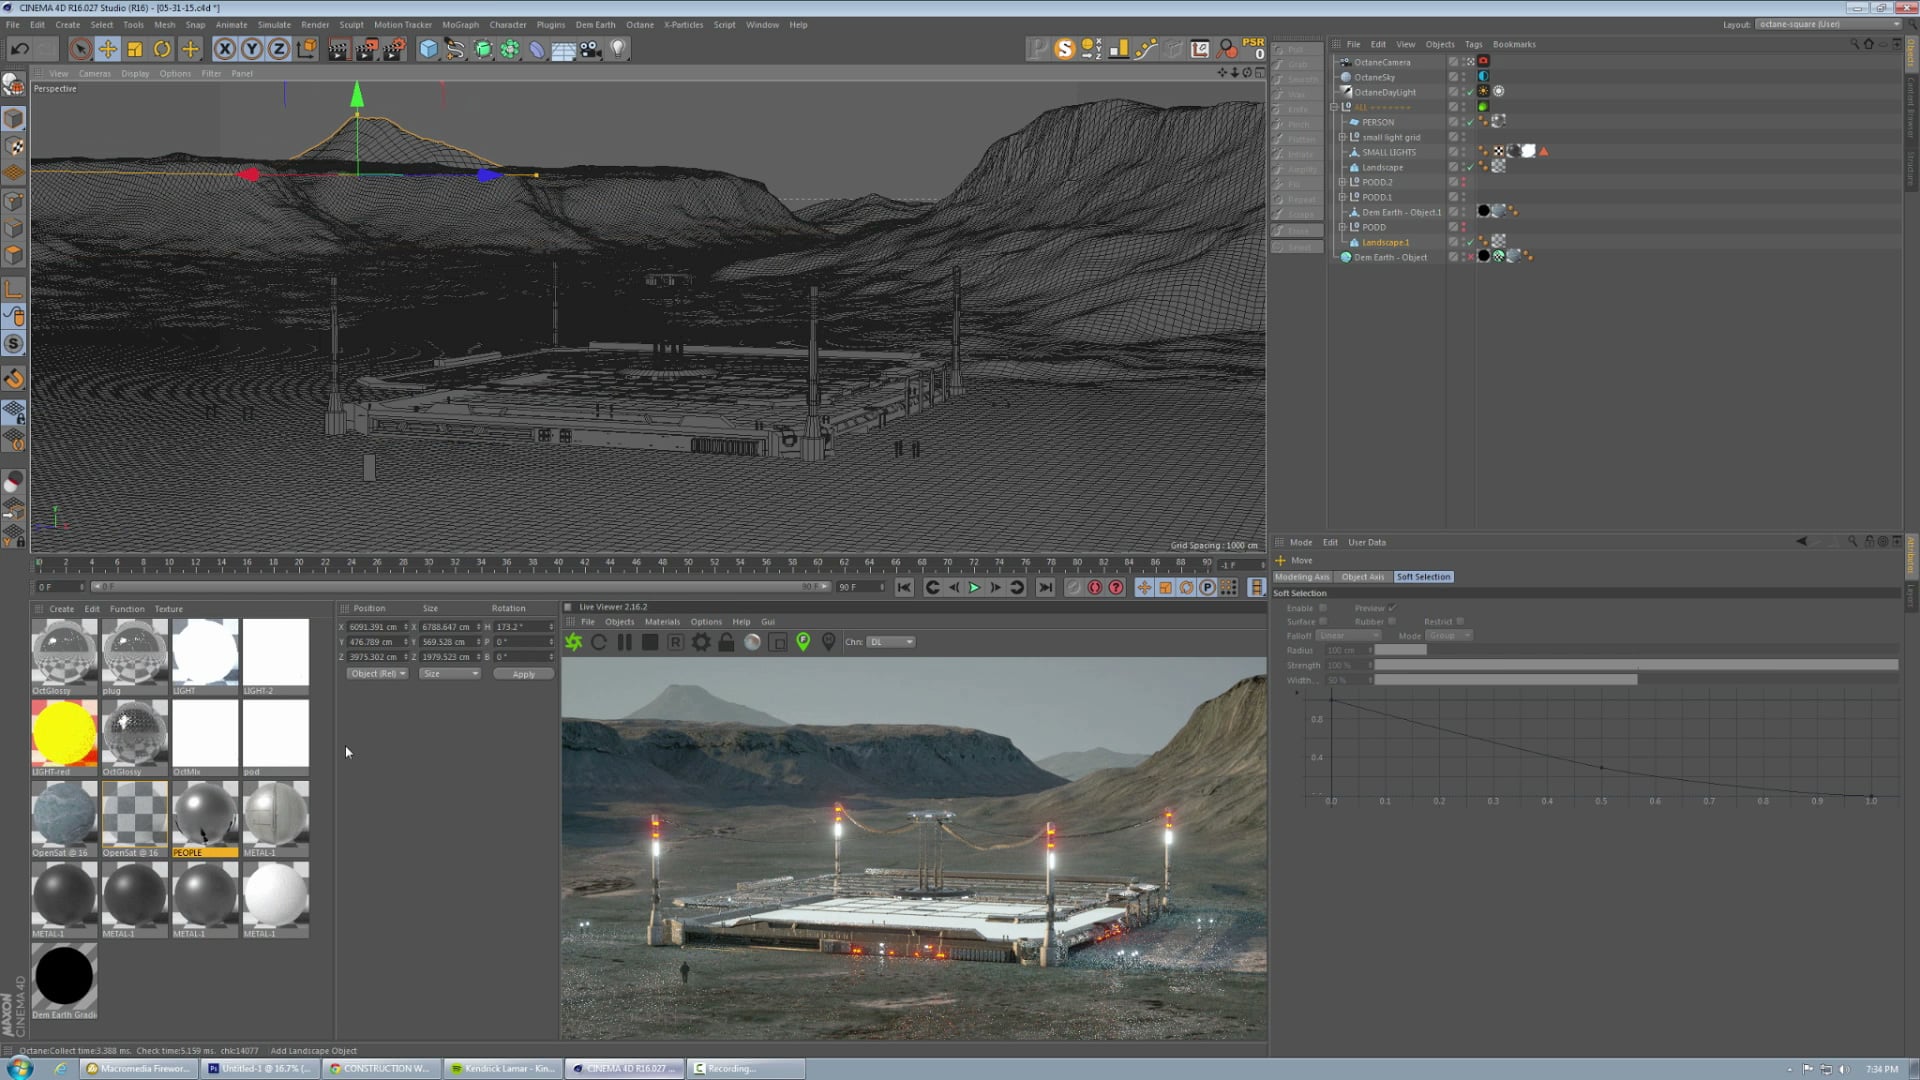Toggle the Z axis lock

279,48
